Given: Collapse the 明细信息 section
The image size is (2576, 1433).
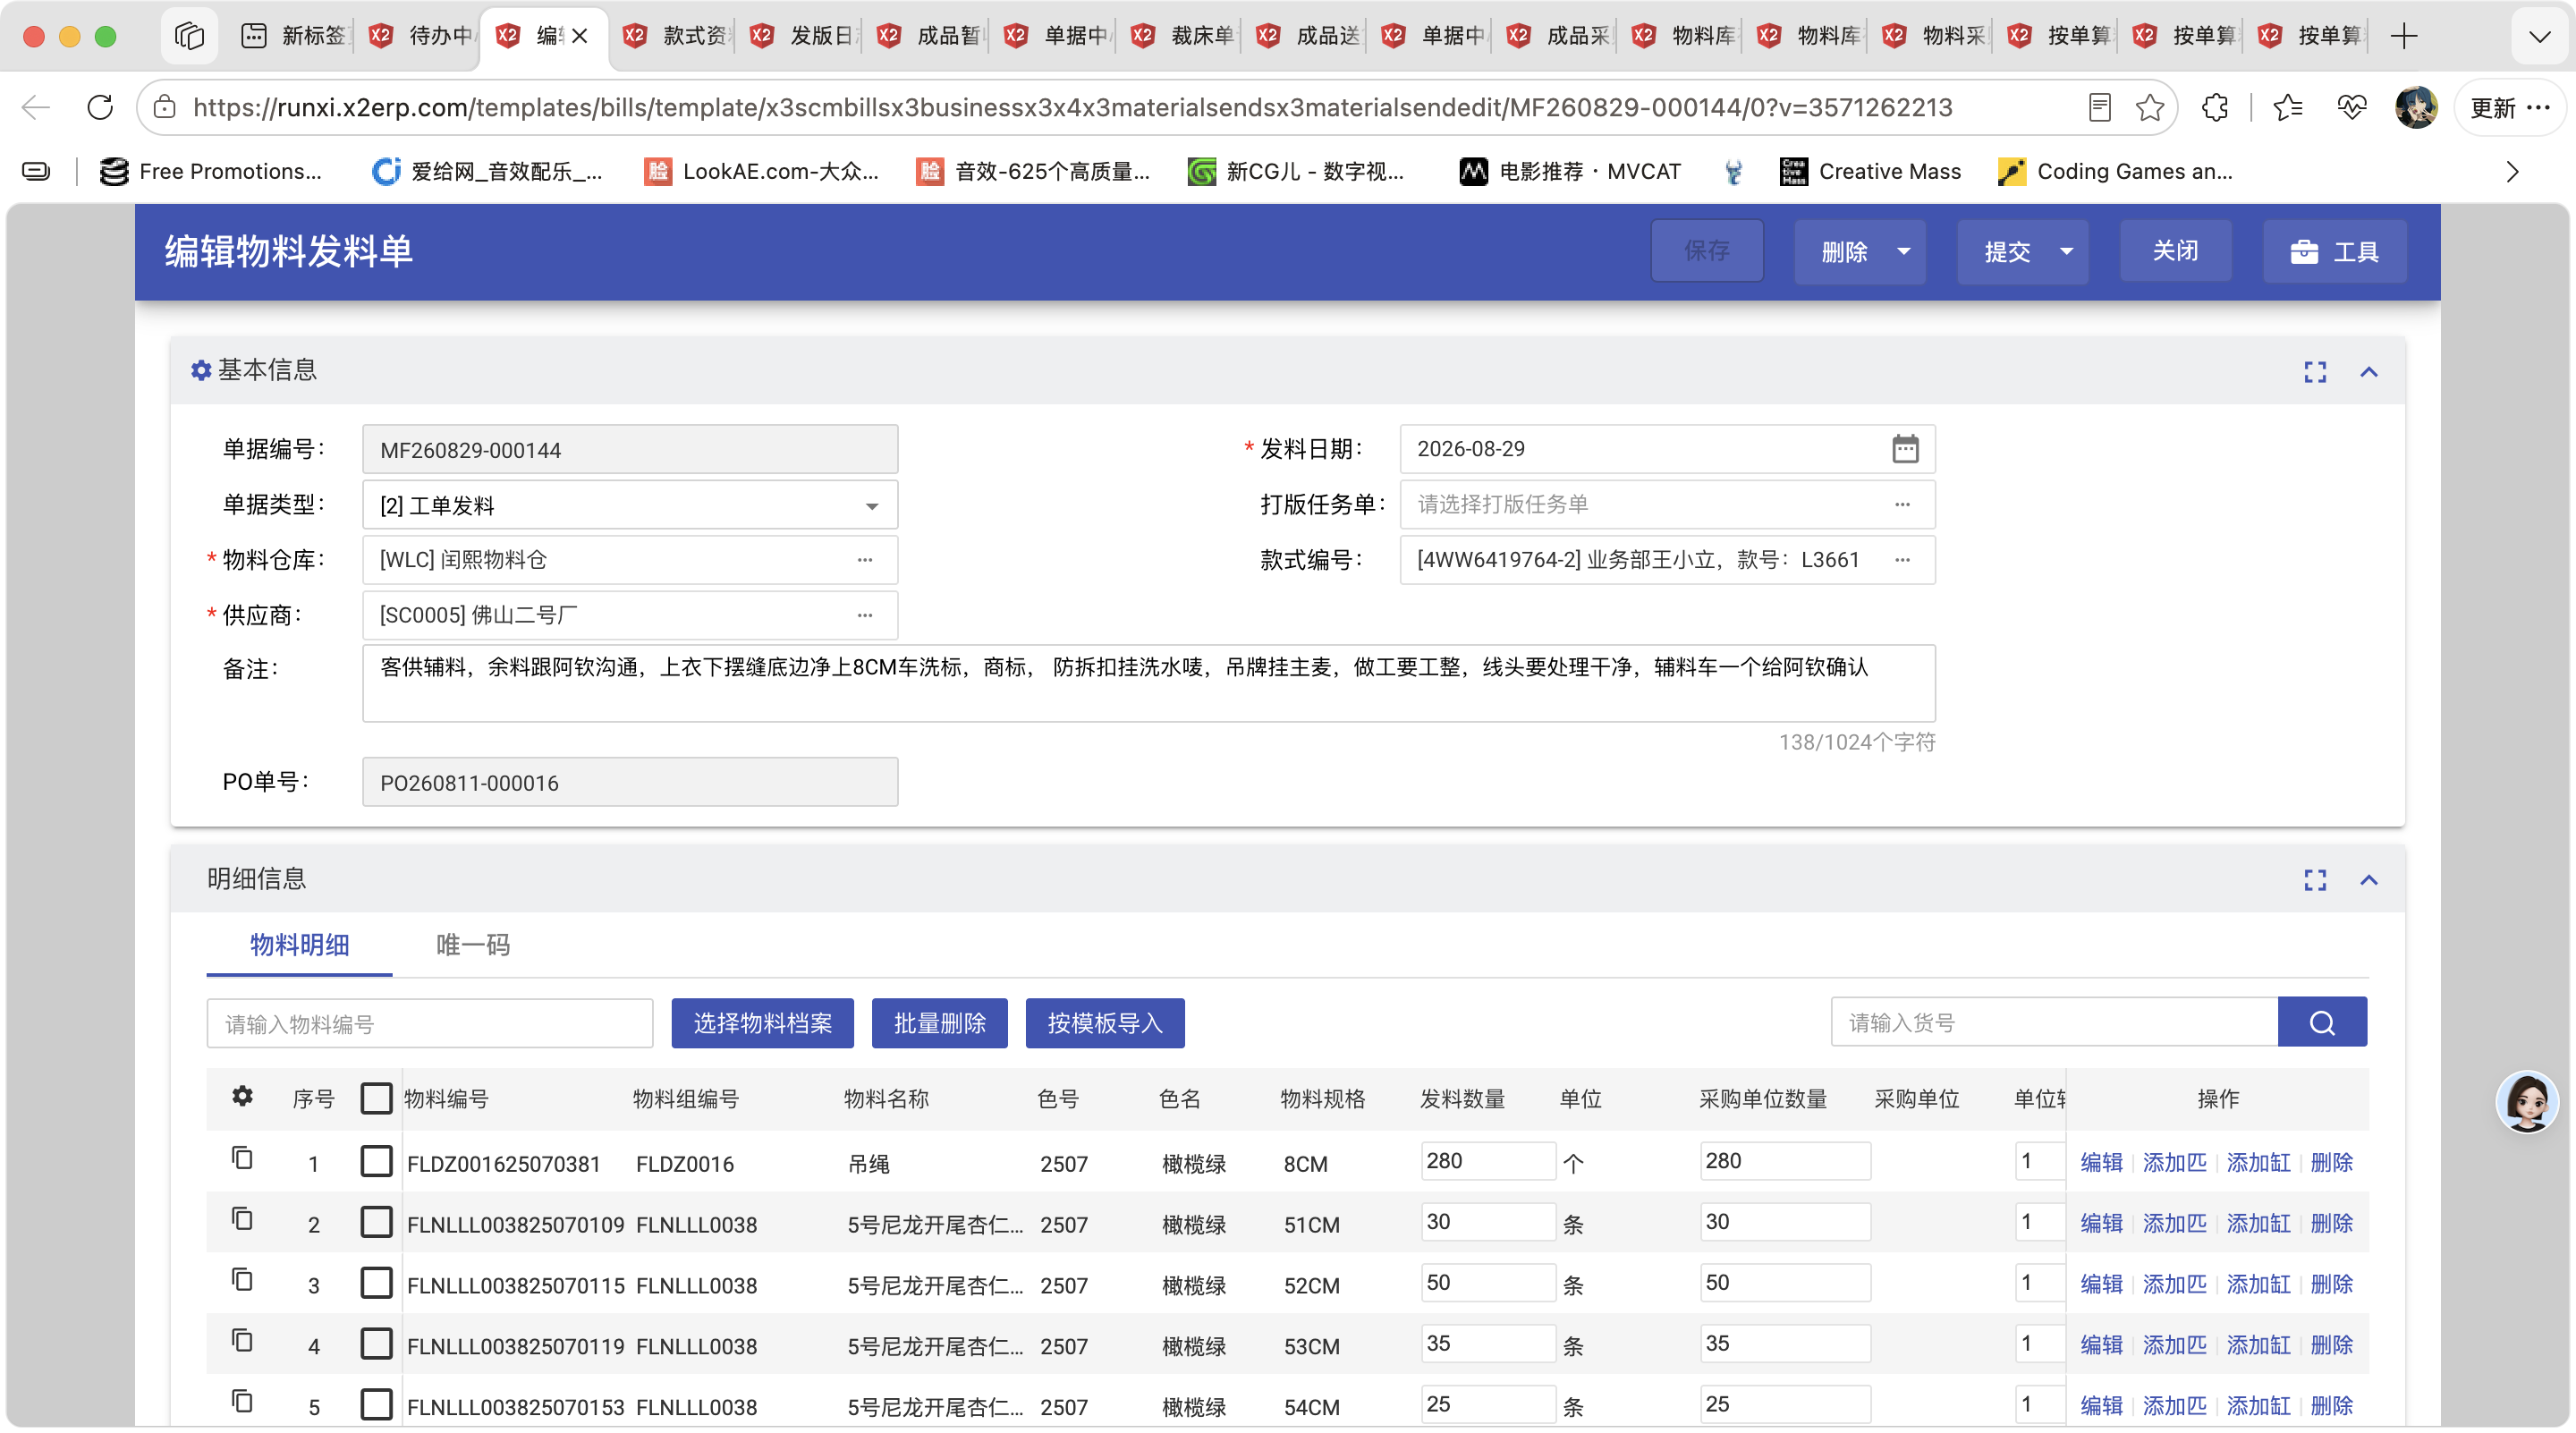Looking at the screenshot, I should 2368,880.
